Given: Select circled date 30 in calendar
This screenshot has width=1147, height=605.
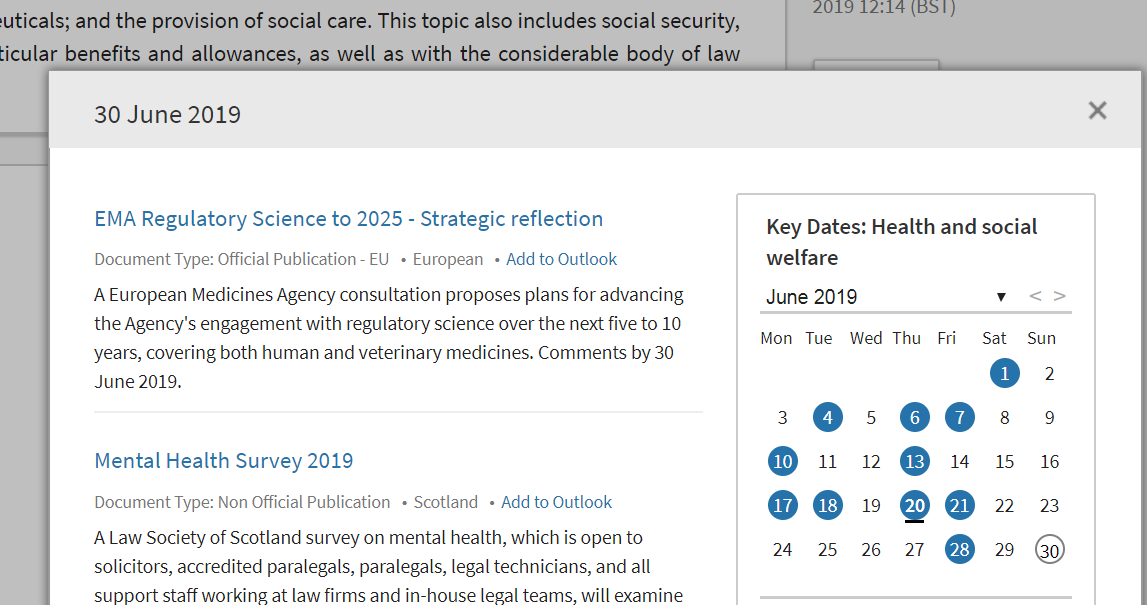Looking at the screenshot, I should click(1049, 550).
